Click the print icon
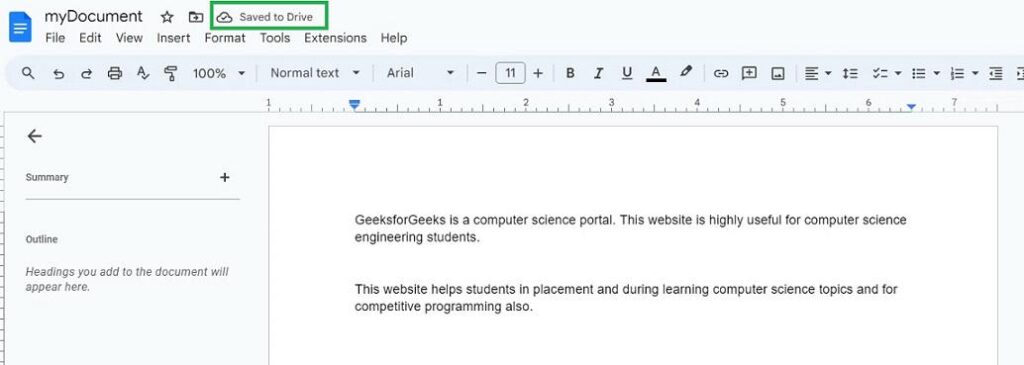This screenshot has width=1024, height=365. (115, 73)
